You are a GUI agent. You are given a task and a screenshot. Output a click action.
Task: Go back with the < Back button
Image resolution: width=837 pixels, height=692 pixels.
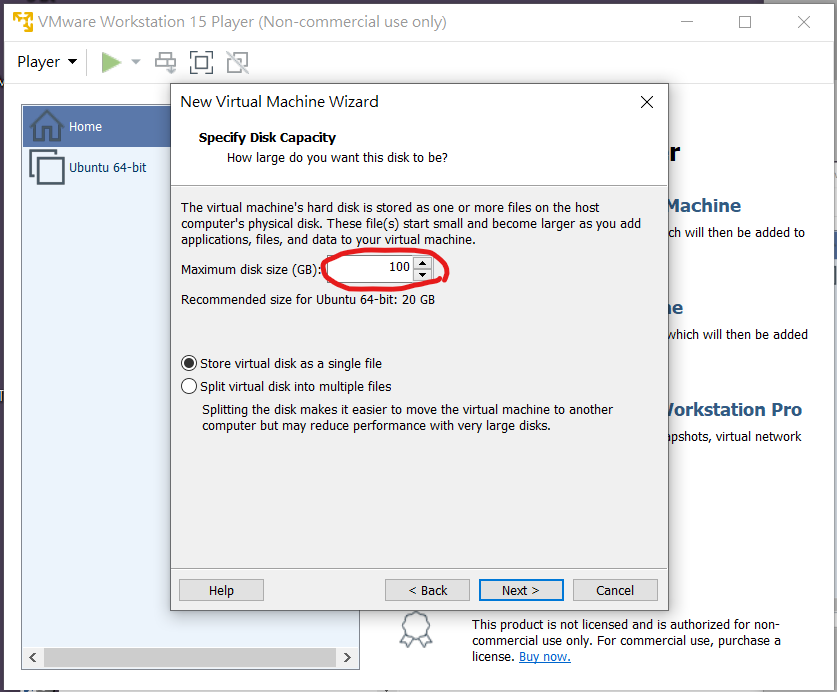[x=428, y=590]
